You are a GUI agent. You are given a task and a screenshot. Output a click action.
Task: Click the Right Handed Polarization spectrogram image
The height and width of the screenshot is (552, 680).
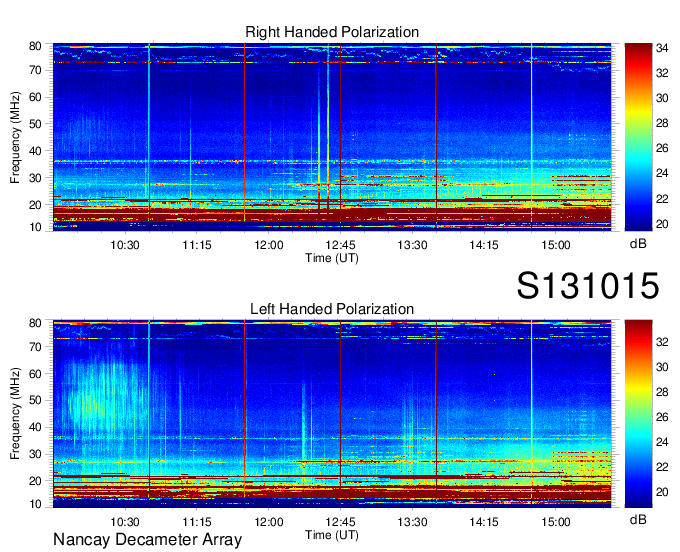click(332, 137)
